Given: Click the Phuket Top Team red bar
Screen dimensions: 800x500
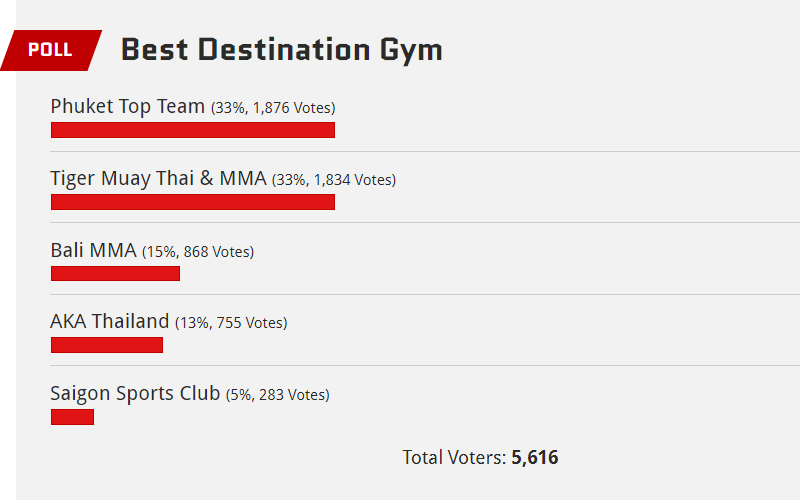Looking at the screenshot, I should pos(193,130).
